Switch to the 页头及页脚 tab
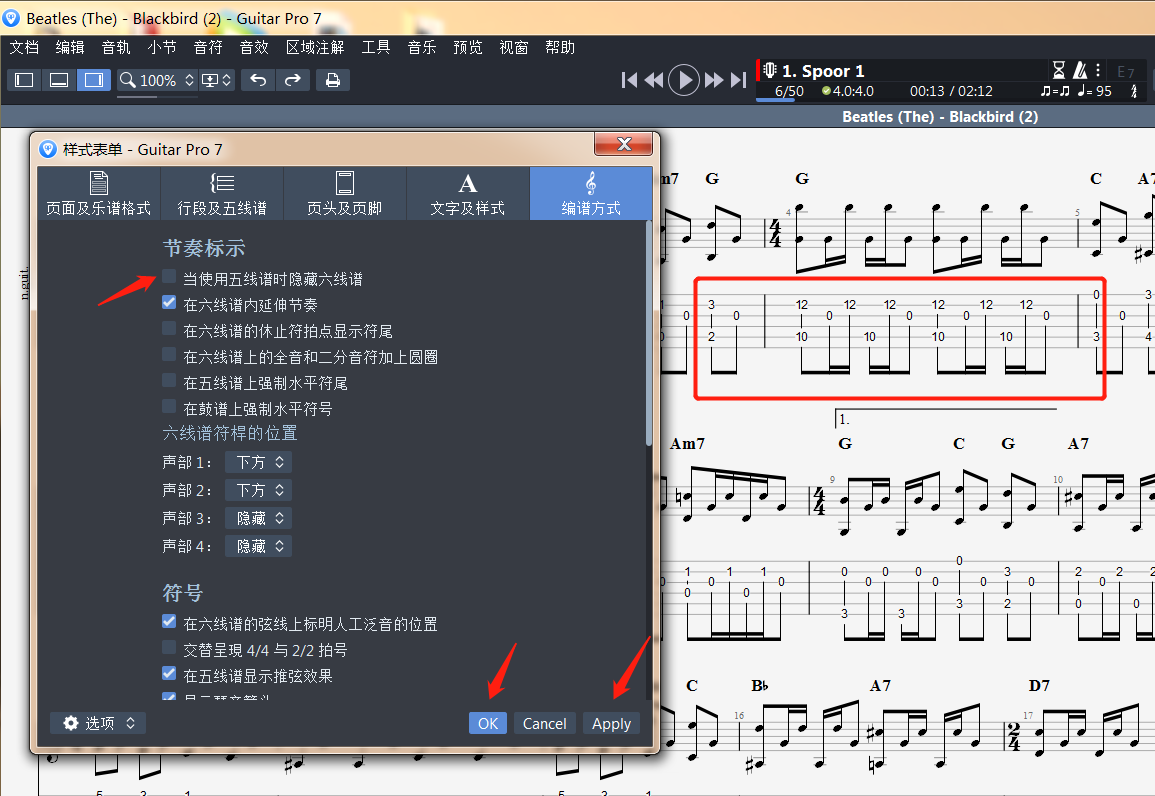Screen dimensions: 1155x796 tap(344, 193)
